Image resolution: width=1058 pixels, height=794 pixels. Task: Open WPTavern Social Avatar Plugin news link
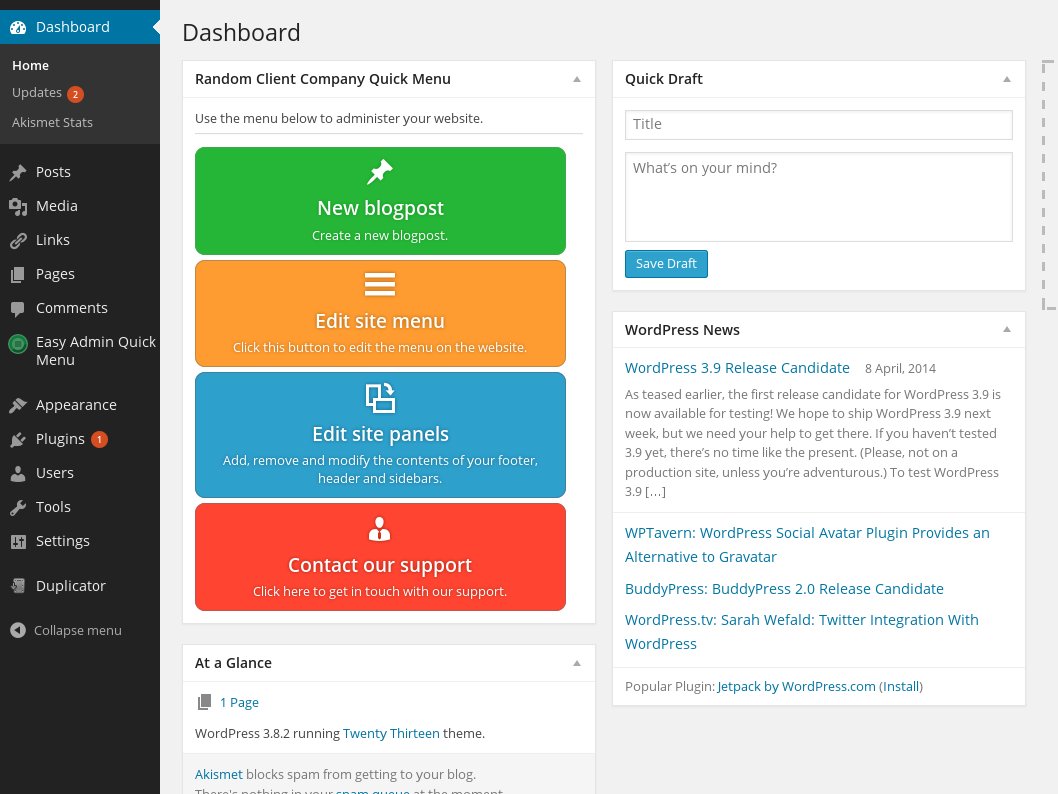807,545
